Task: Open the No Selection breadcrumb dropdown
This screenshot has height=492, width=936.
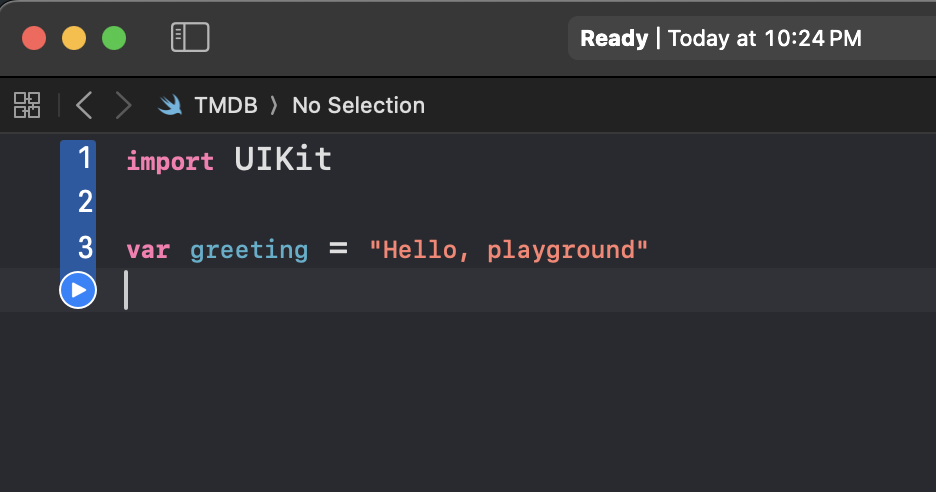Action: 358,106
